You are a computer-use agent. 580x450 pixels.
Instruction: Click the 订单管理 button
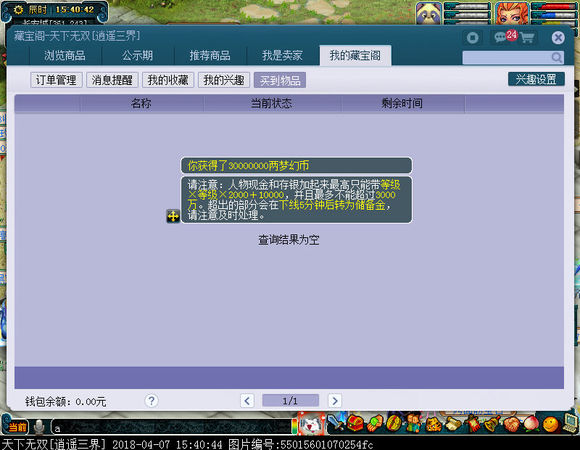click(x=56, y=80)
